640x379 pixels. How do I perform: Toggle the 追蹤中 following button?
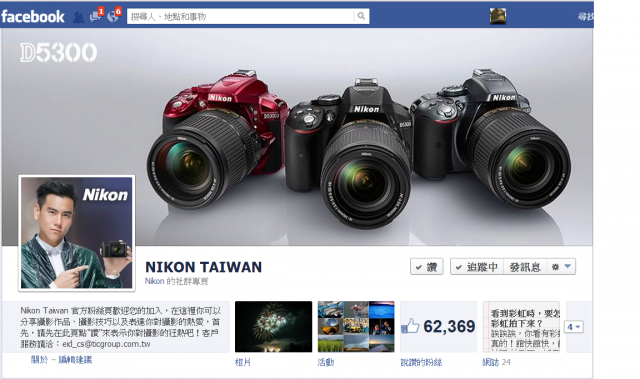tap(477, 267)
